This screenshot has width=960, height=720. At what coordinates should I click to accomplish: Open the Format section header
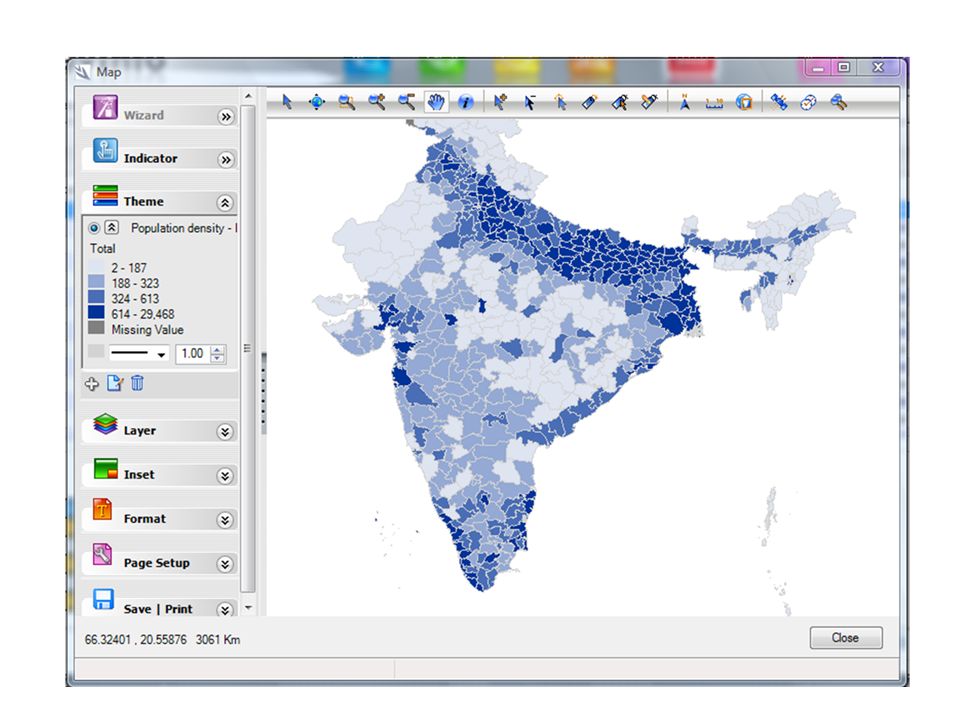[159, 519]
